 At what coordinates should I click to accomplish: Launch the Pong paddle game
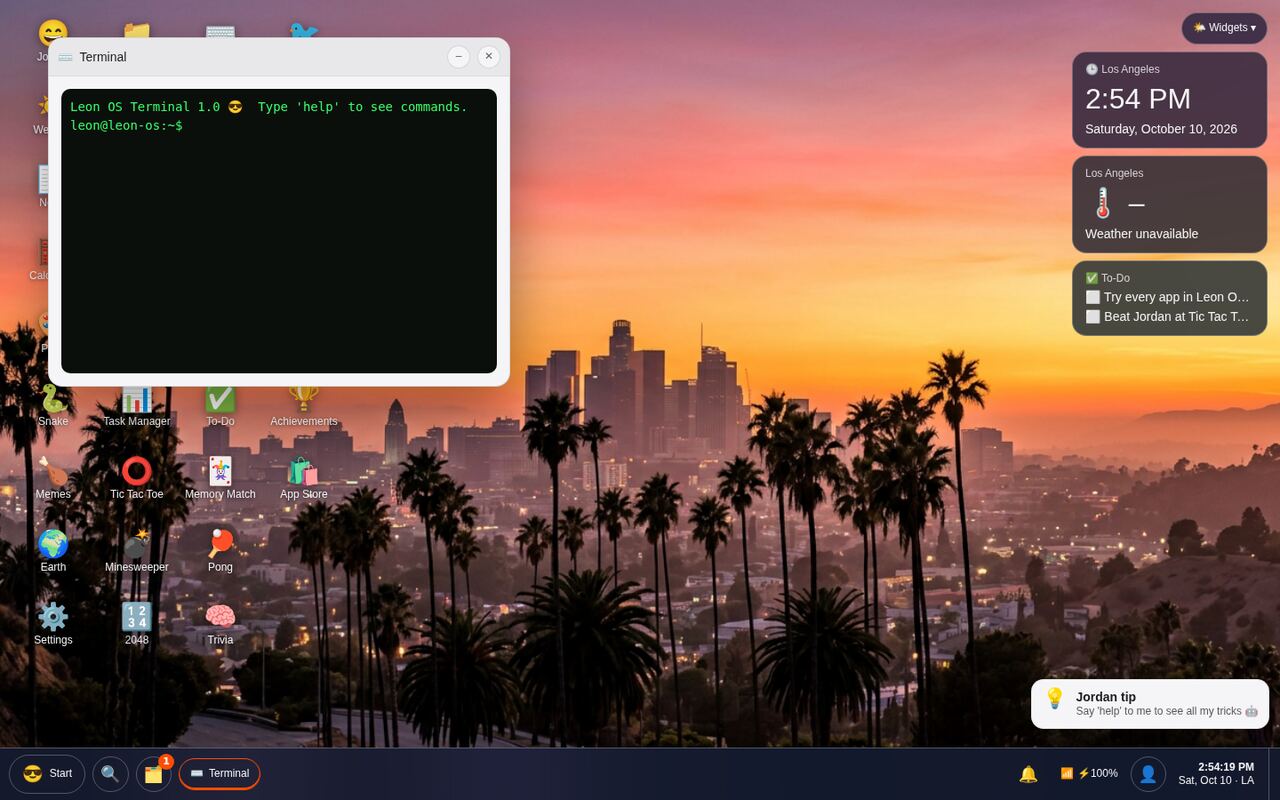220,550
